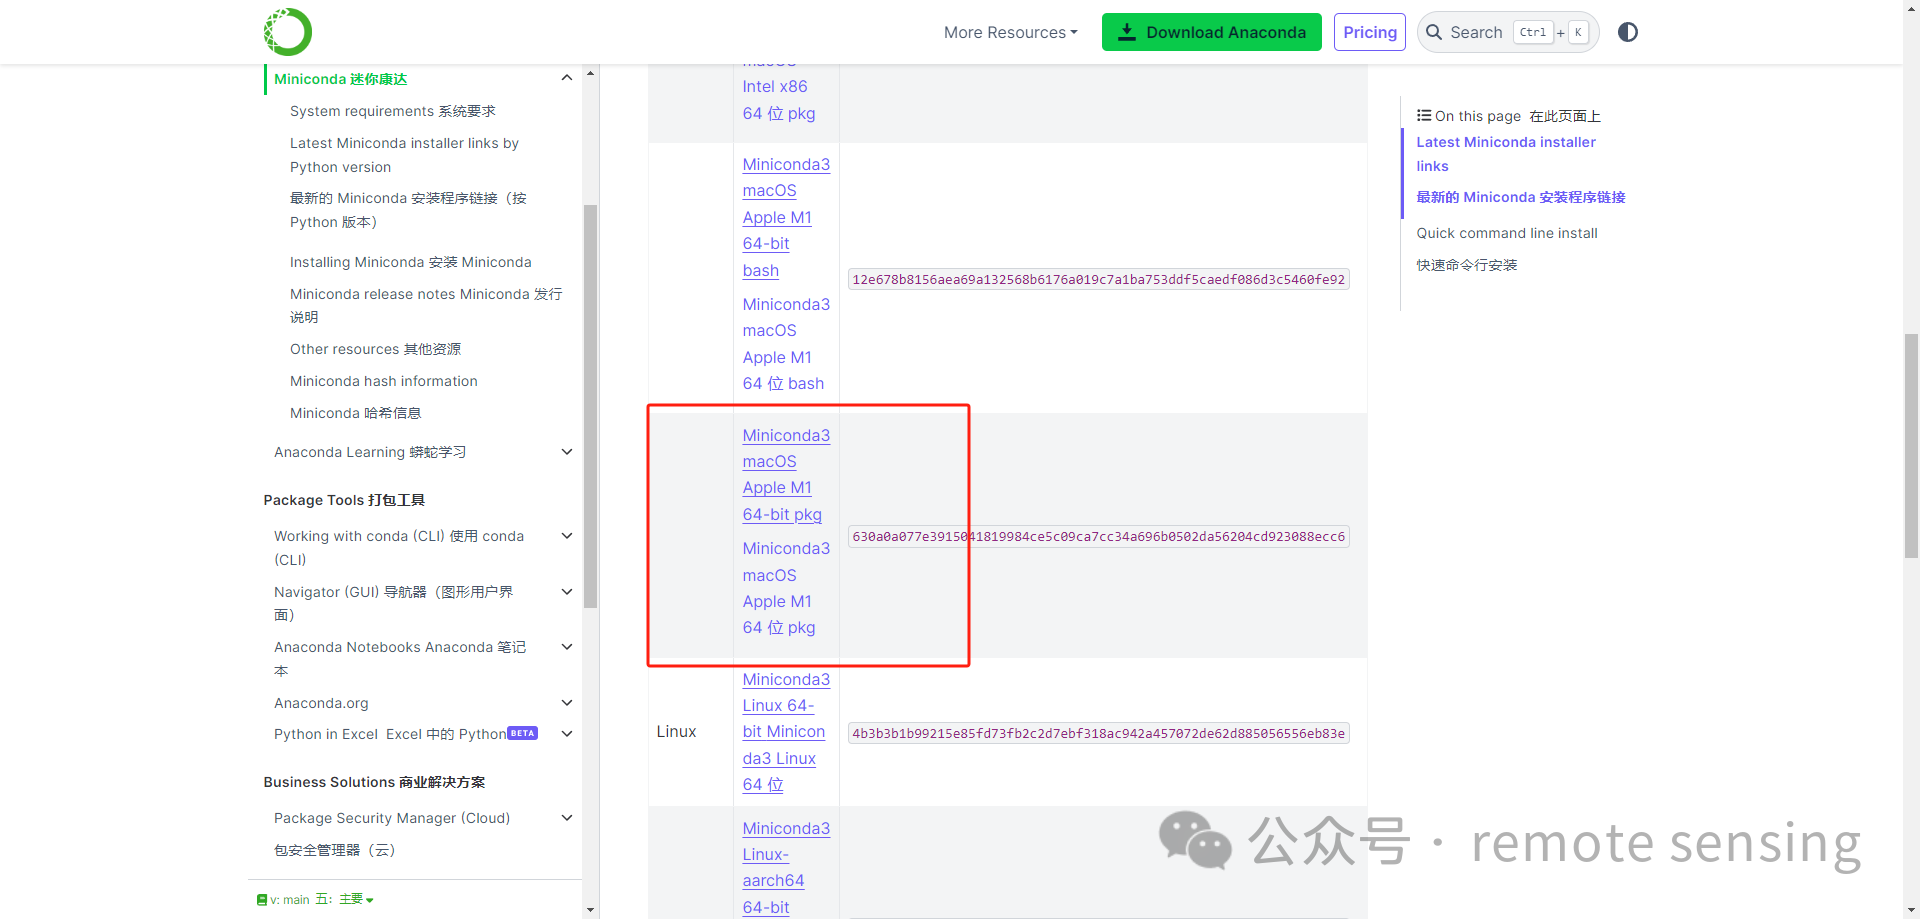Click the Download Anaconda button
This screenshot has height=919, width=1920.
pos(1211,32)
